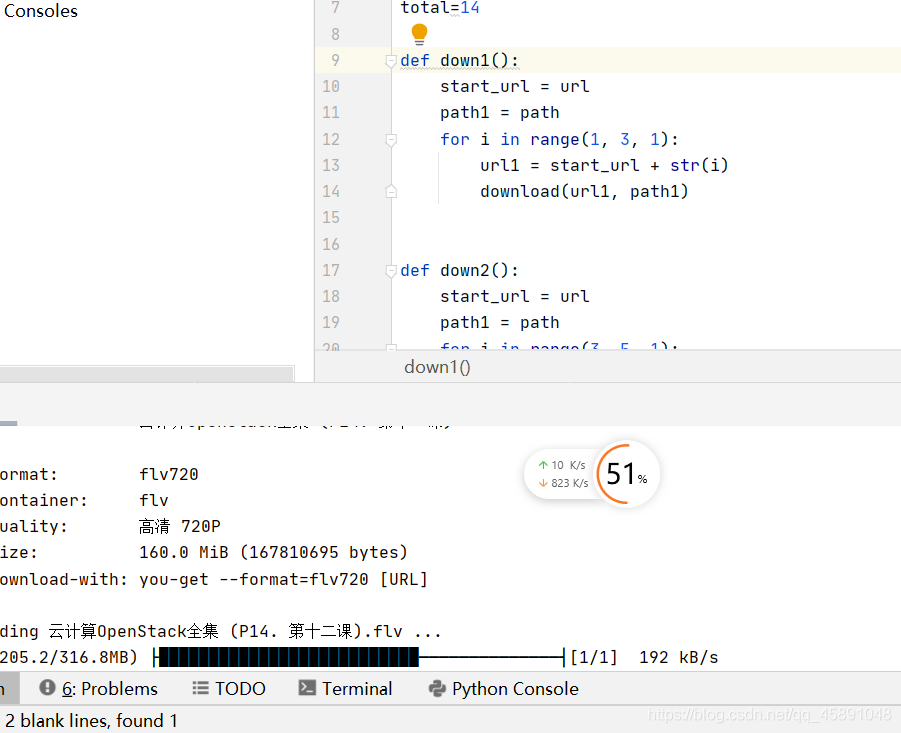Click the left panel horizontal scrollbar
This screenshot has height=733, width=901.
click(x=146, y=374)
